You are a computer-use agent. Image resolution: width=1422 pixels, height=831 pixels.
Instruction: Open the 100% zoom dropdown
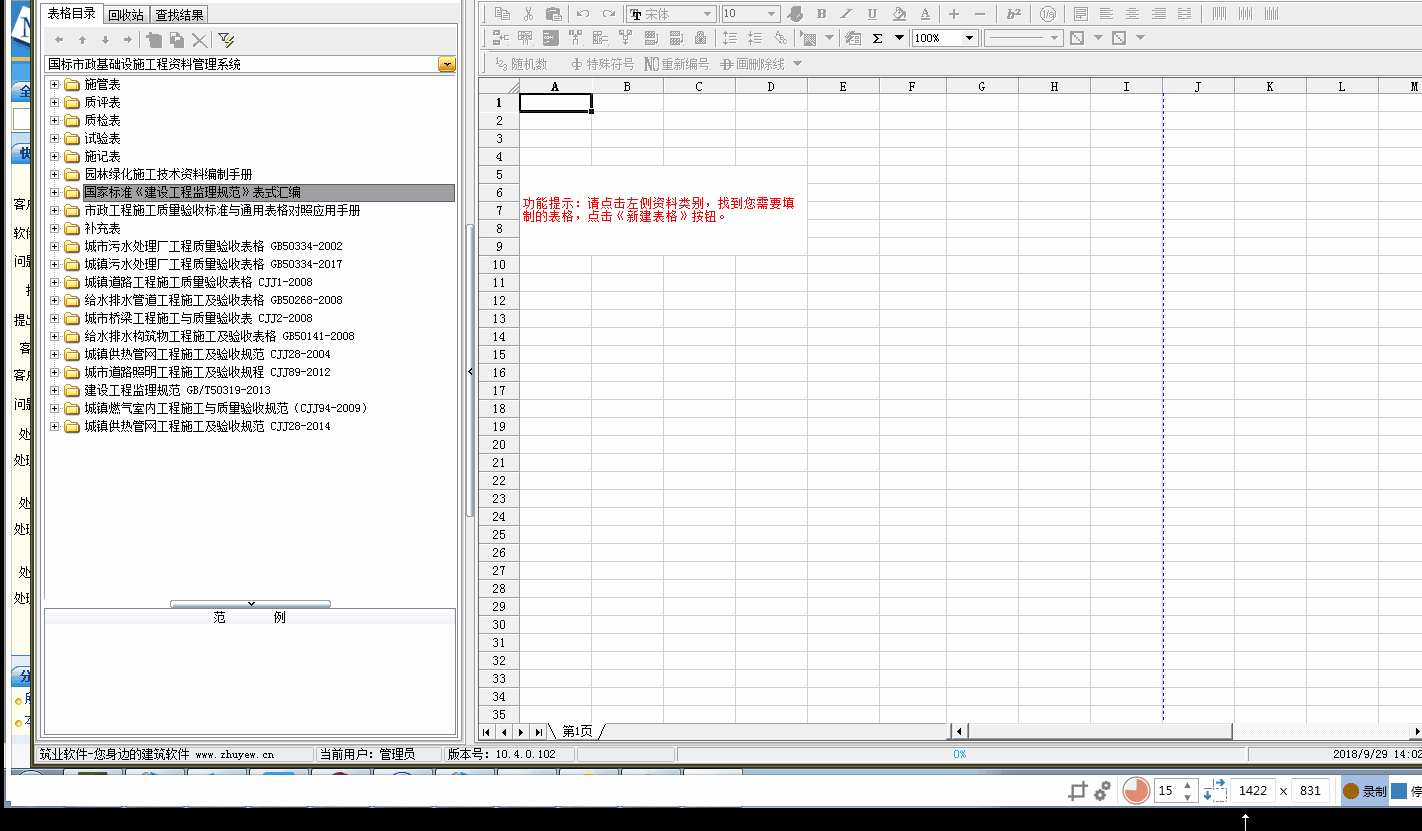tap(969, 38)
